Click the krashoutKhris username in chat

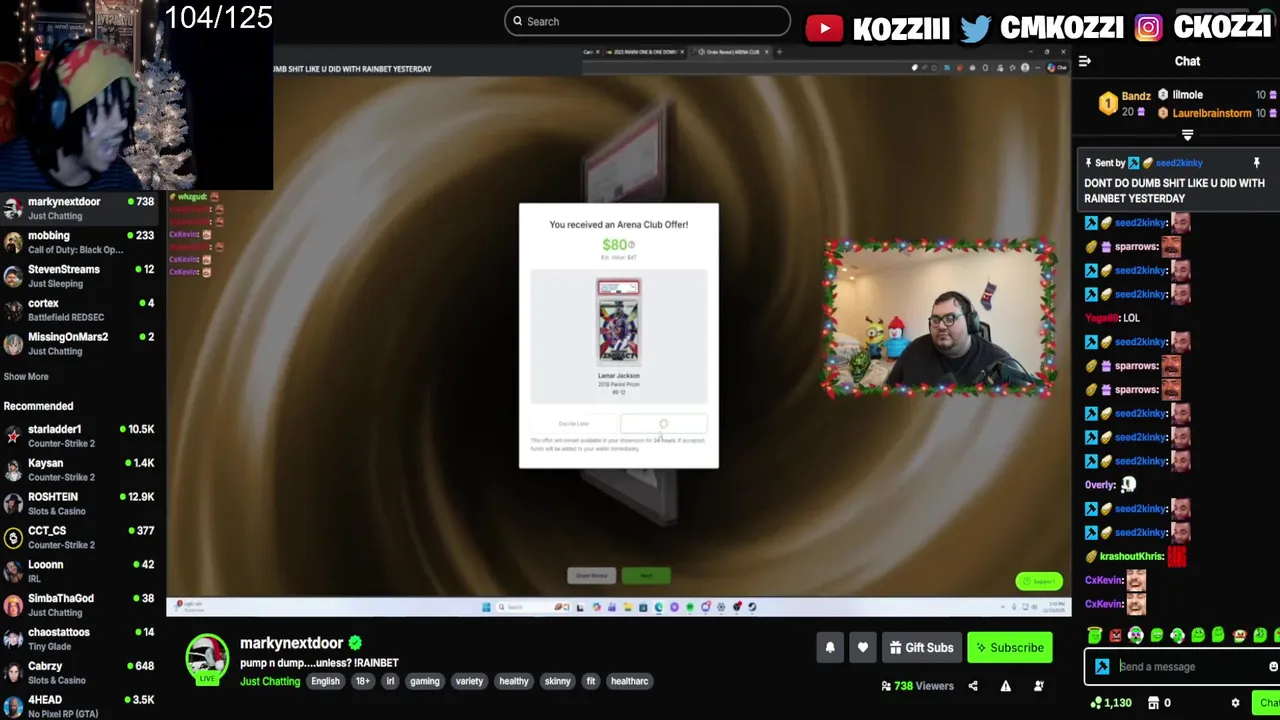pyautogui.click(x=1131, y=557)
